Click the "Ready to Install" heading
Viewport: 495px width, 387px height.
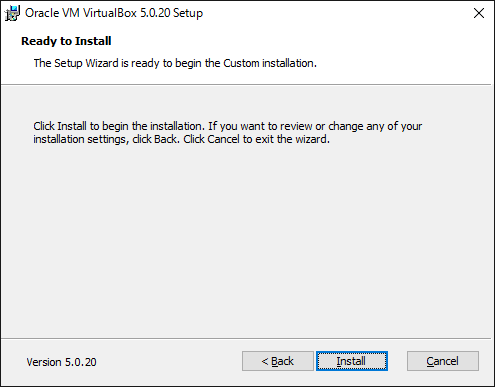click(66, 41)
